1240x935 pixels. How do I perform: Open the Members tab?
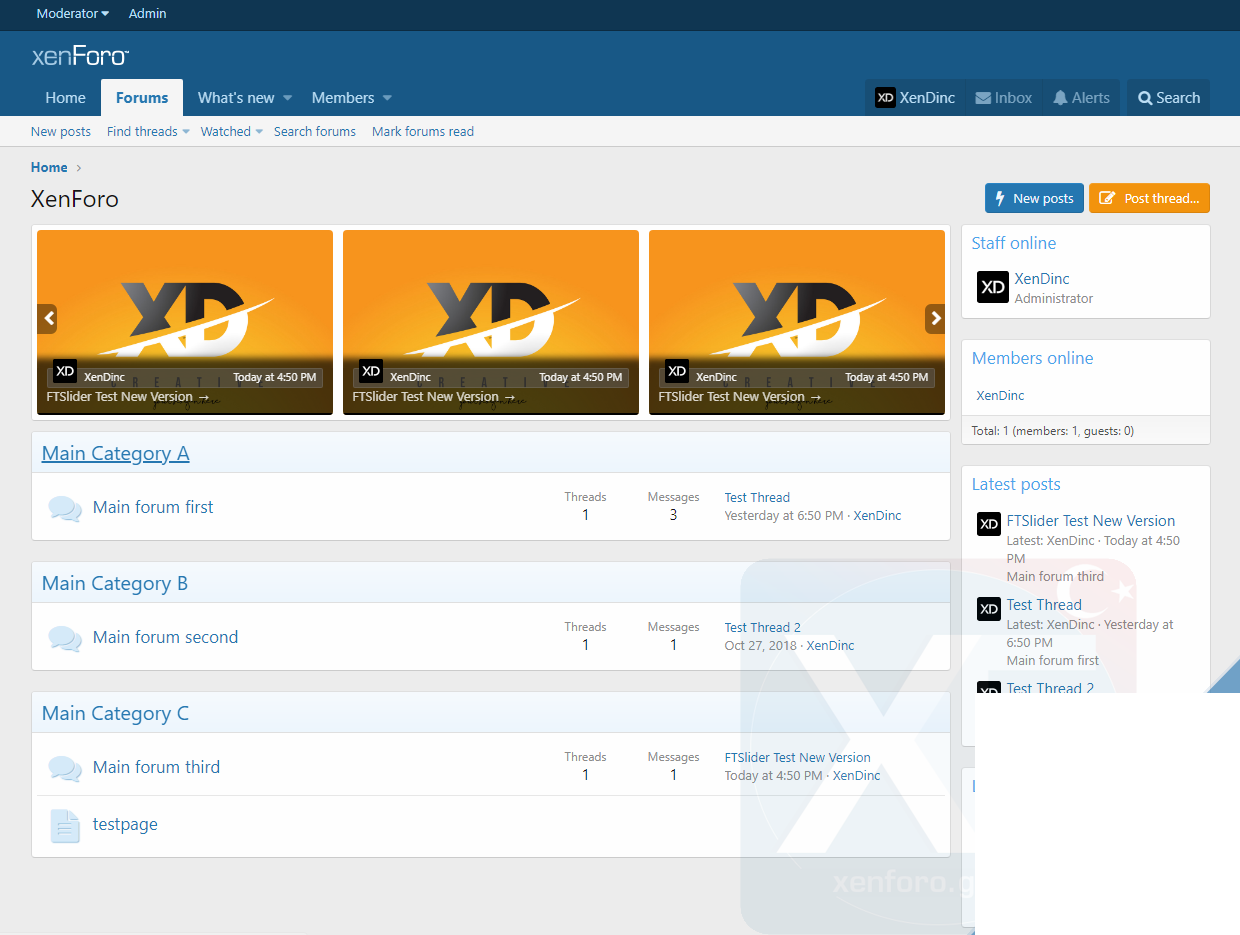pyautogui.click(x=343, y=98)
